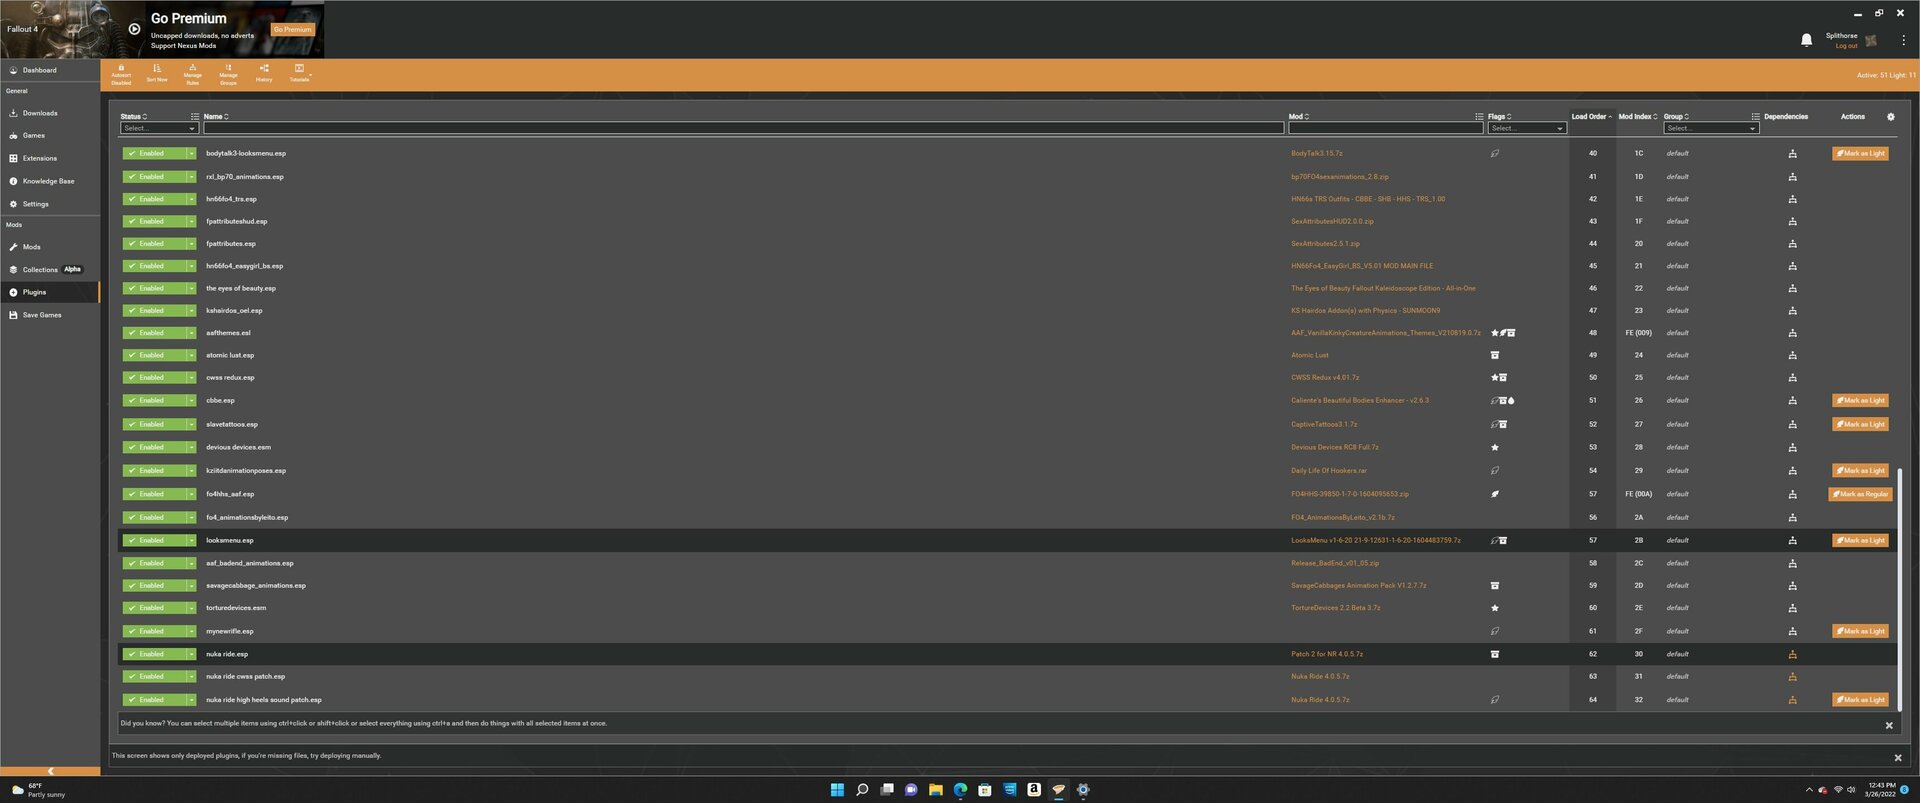The image size is (1920, 803).
Task: Mark nuka ride high heels sound patch as Light
Action: (1860, 700)
